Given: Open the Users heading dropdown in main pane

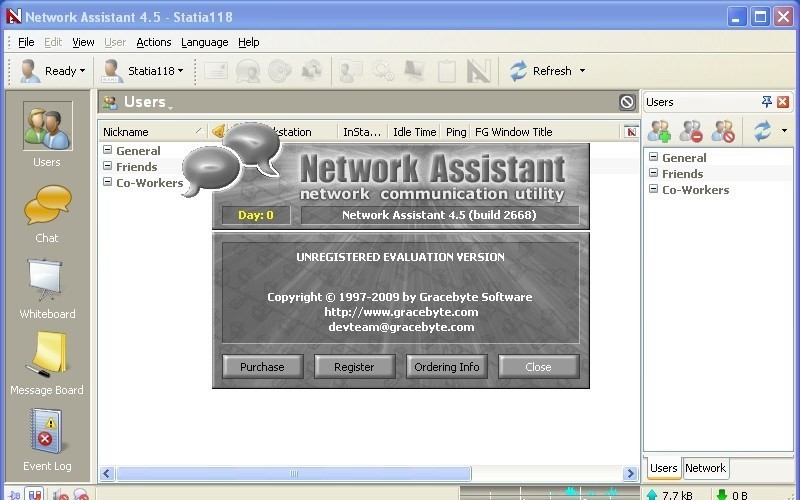Looking at the screenshot, I should point(170,107).
